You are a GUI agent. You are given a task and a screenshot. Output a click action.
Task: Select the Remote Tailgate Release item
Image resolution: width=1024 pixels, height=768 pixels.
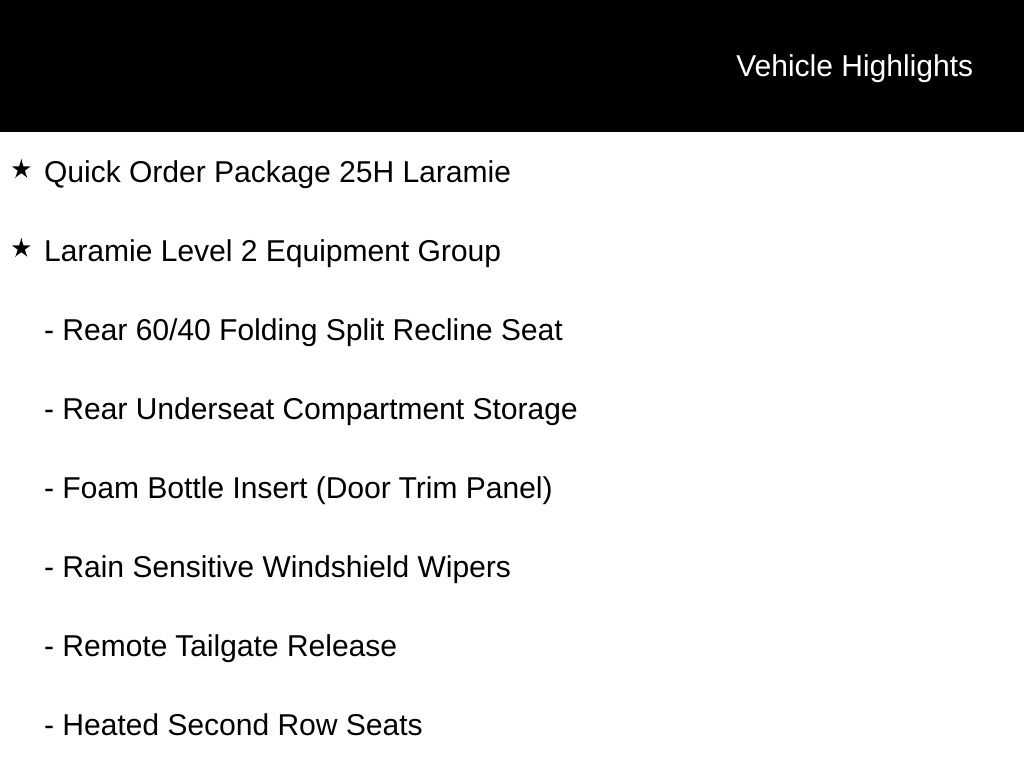[229, 646]
